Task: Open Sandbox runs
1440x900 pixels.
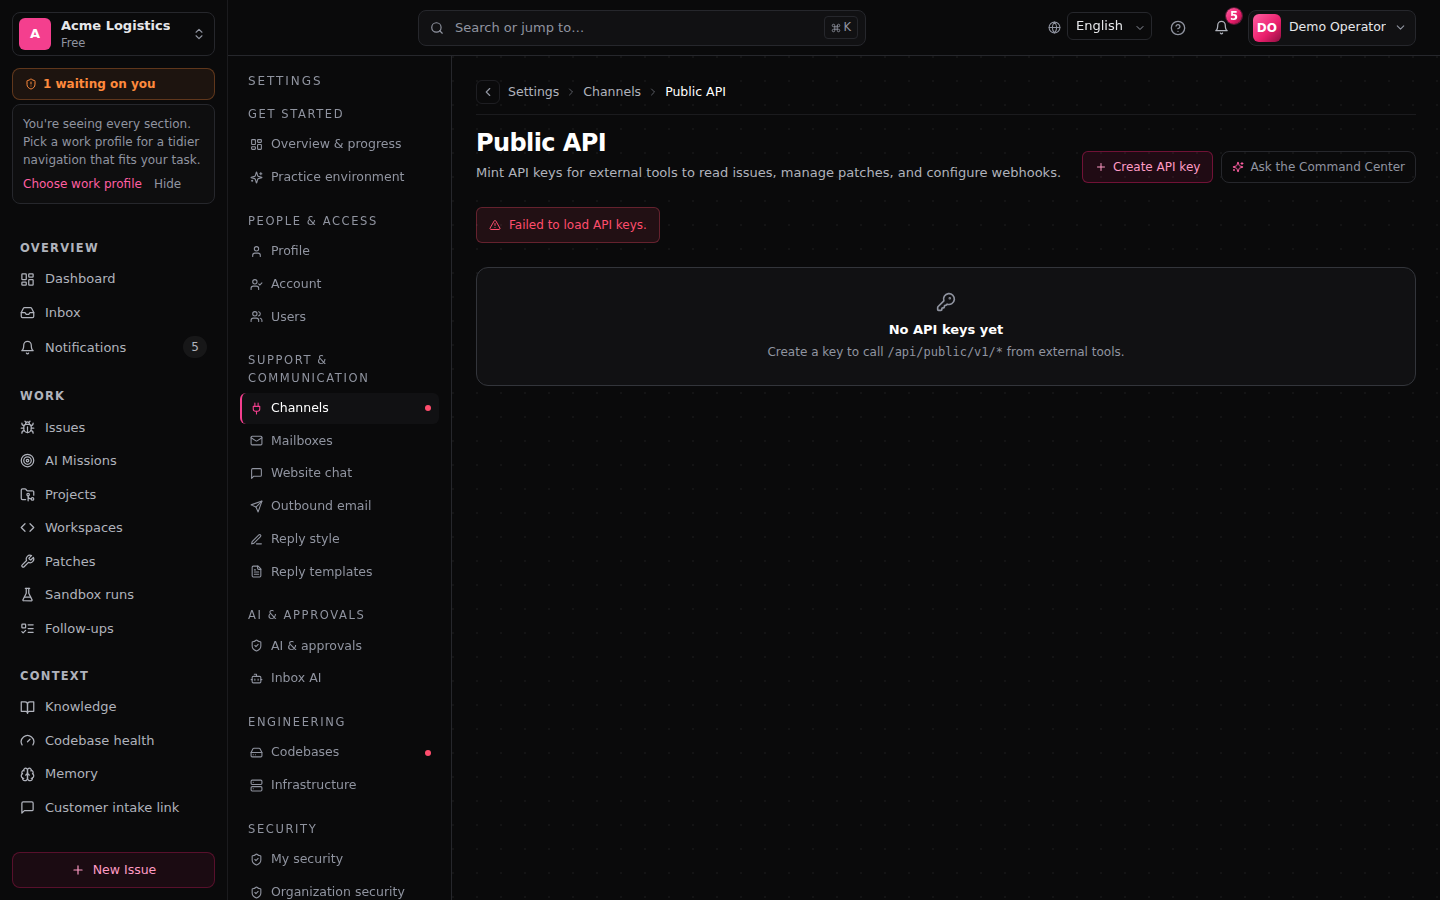Action: pyautogui.click(x=113, y=595)
